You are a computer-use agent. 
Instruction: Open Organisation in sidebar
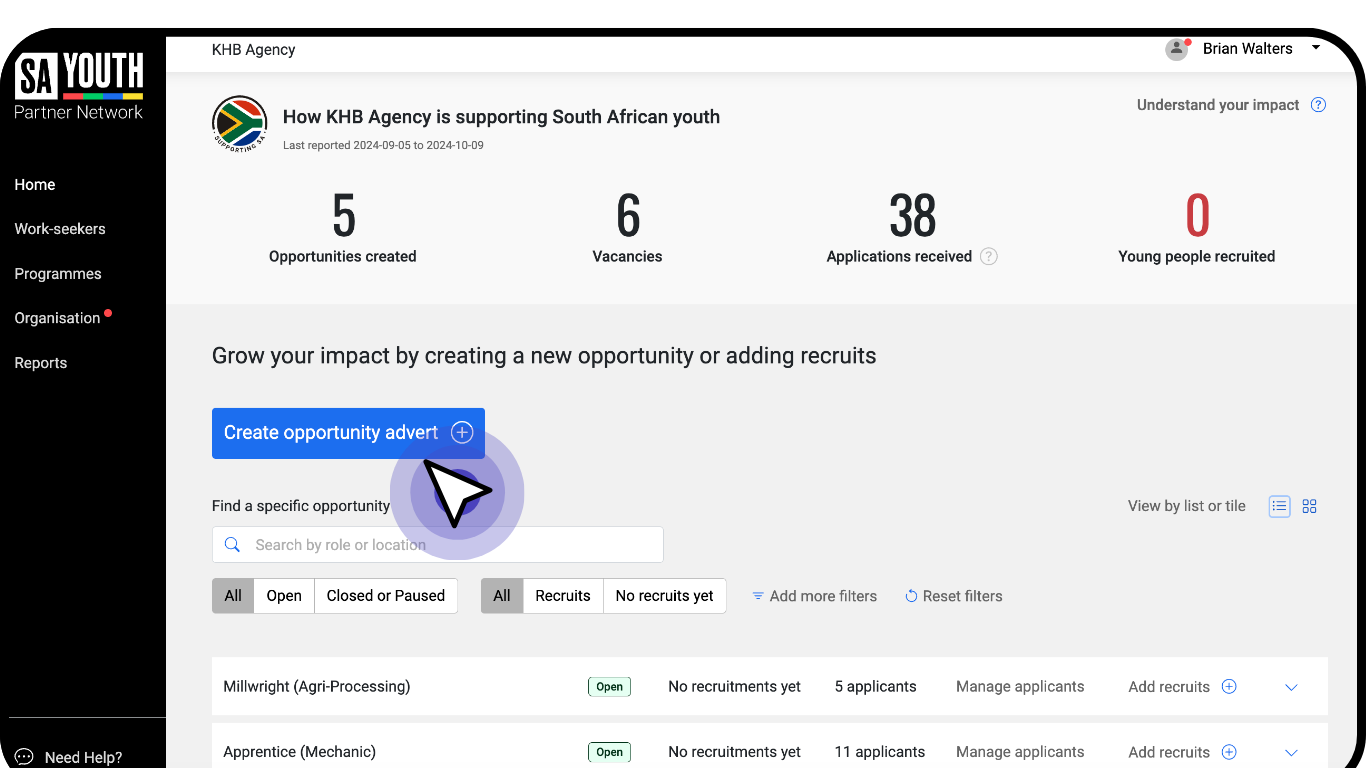pyautogui.click(x=57, y=318)
